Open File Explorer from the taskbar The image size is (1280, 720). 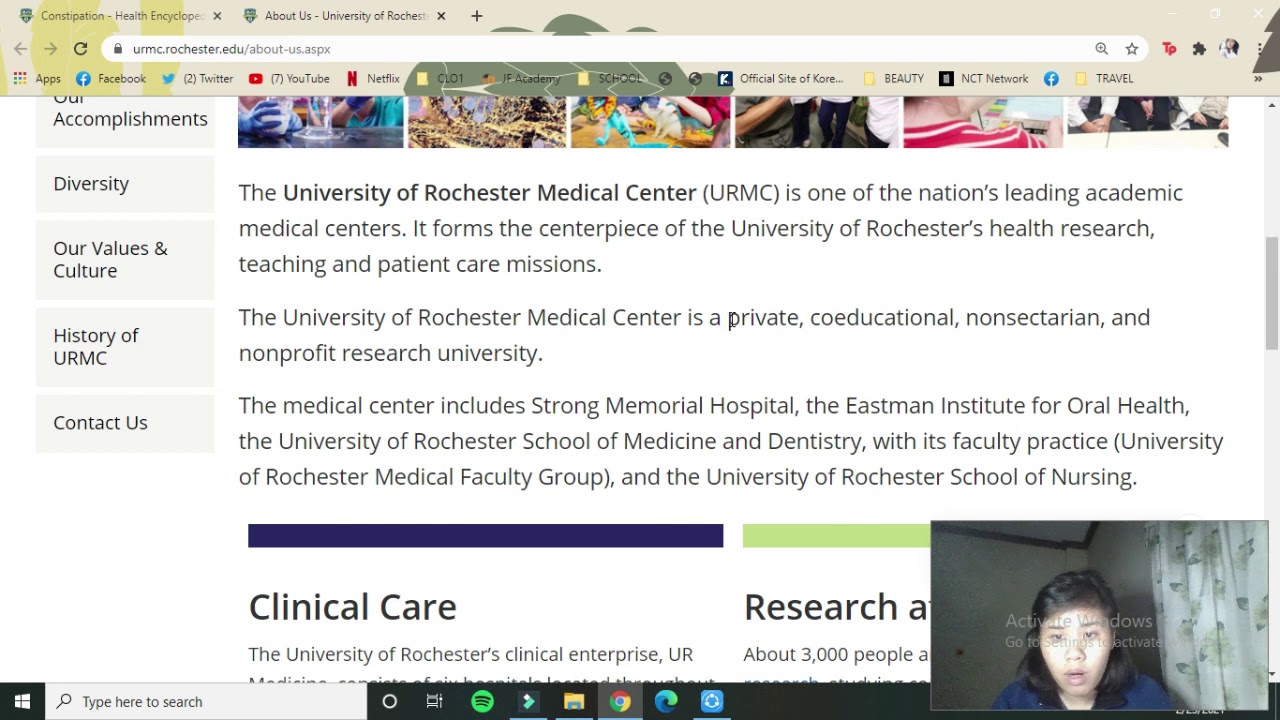pos(574,702)
